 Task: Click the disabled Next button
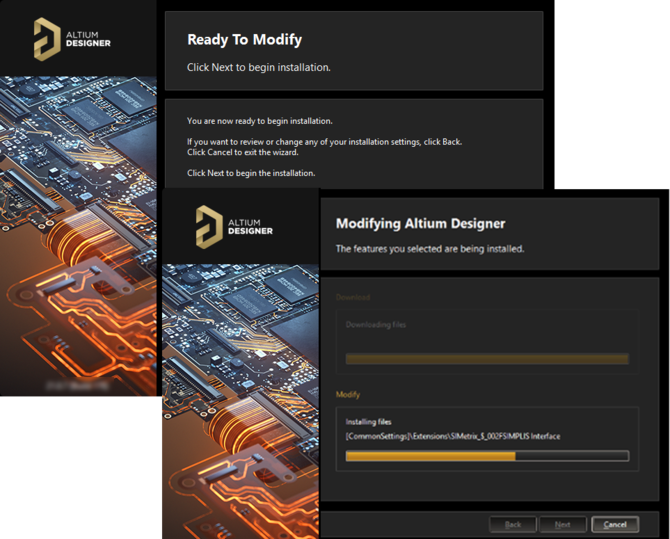[x=562, y=524]
